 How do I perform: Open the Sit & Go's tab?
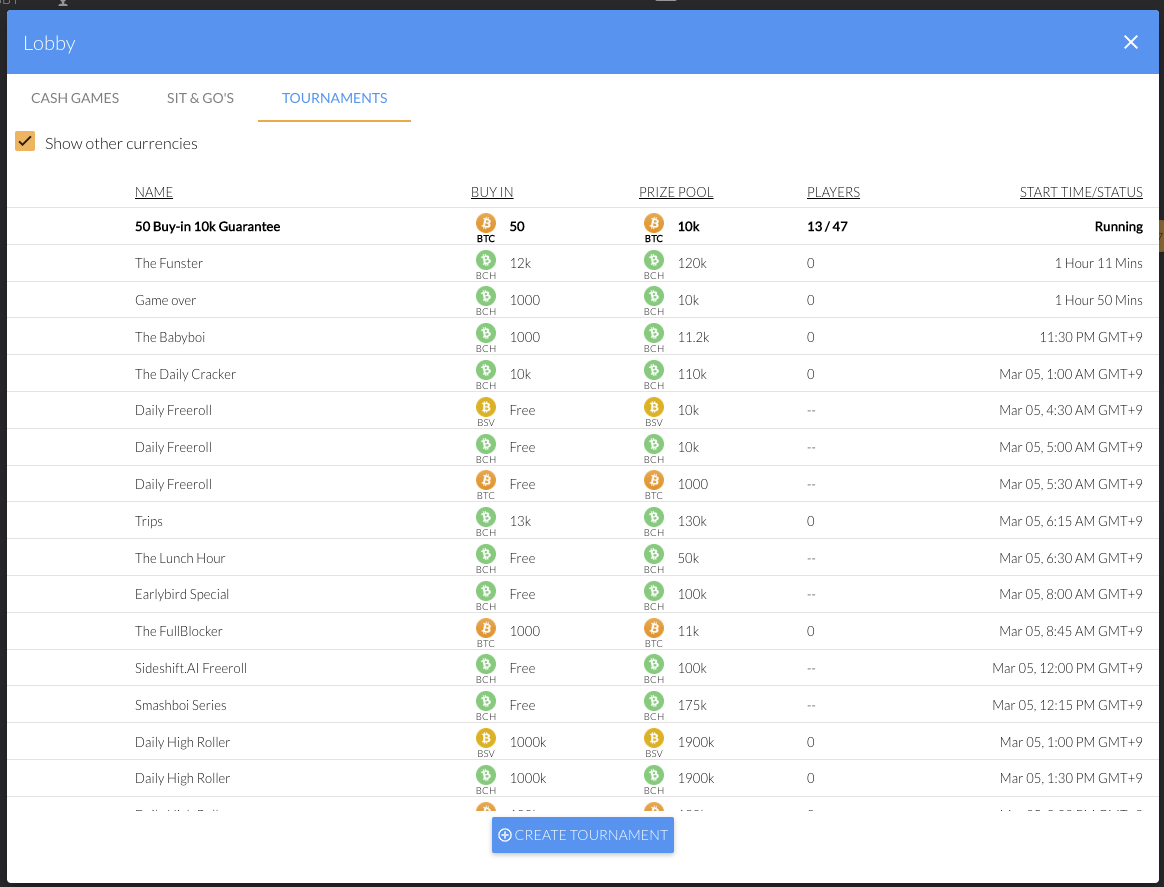click(x=200, y=98)
